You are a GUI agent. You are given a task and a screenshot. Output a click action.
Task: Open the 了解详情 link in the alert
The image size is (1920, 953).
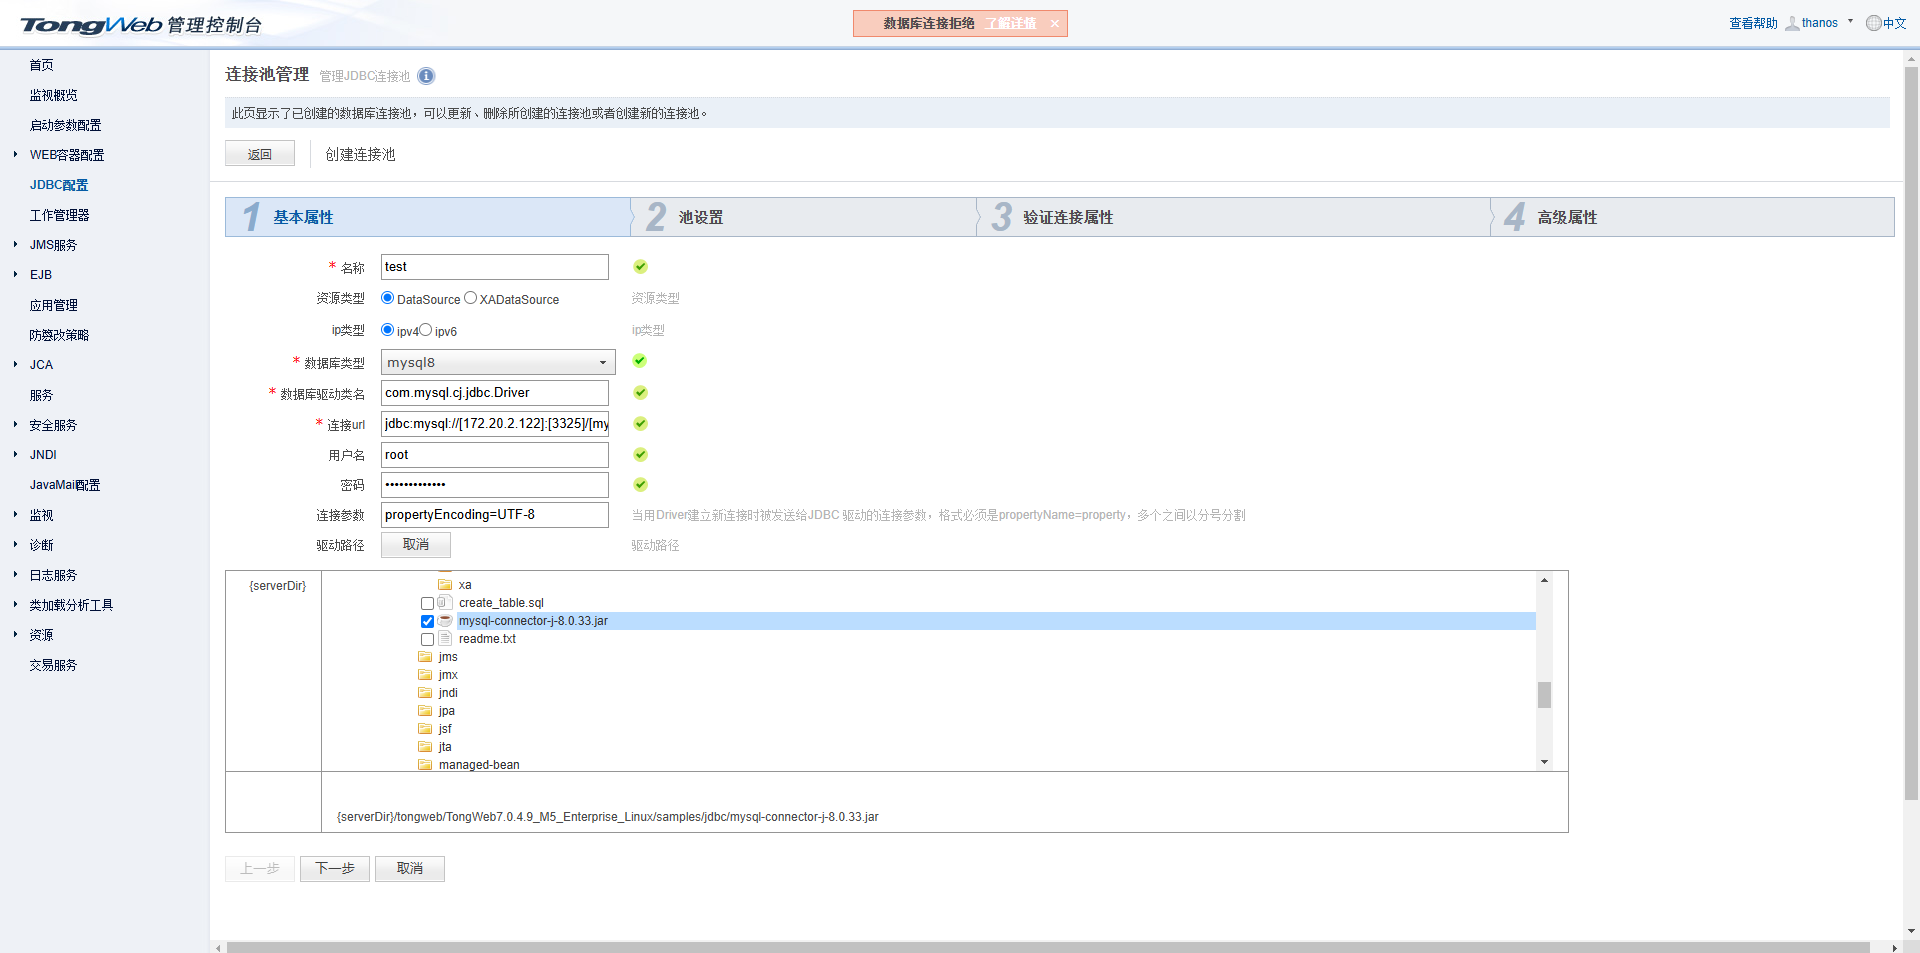click(x=1010, y=24)
